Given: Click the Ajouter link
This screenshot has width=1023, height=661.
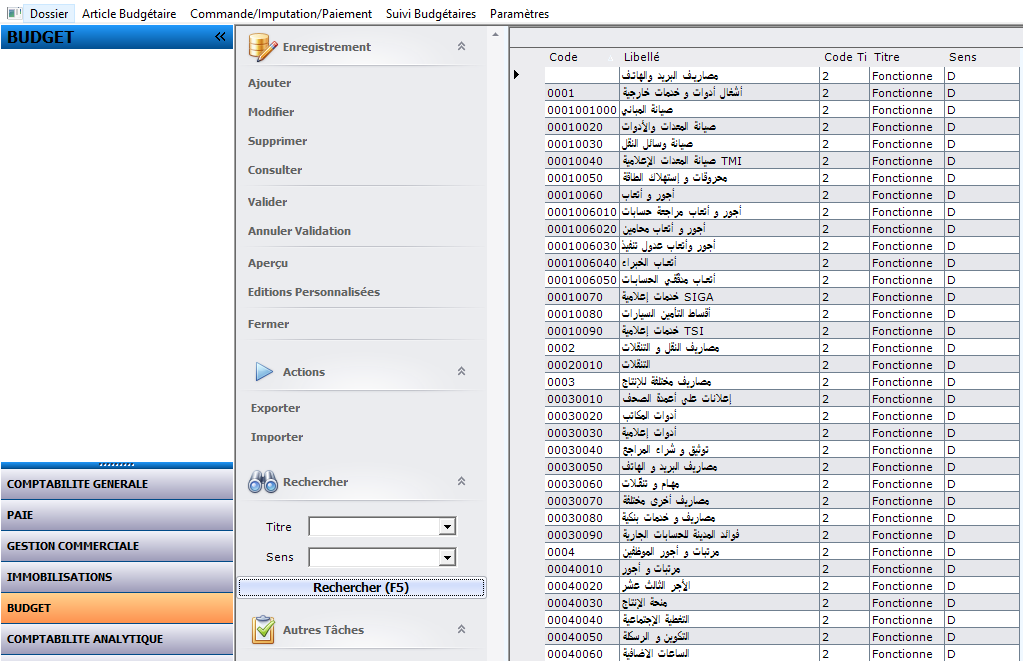Looking at the screenshot, I should tap(270, 83).
